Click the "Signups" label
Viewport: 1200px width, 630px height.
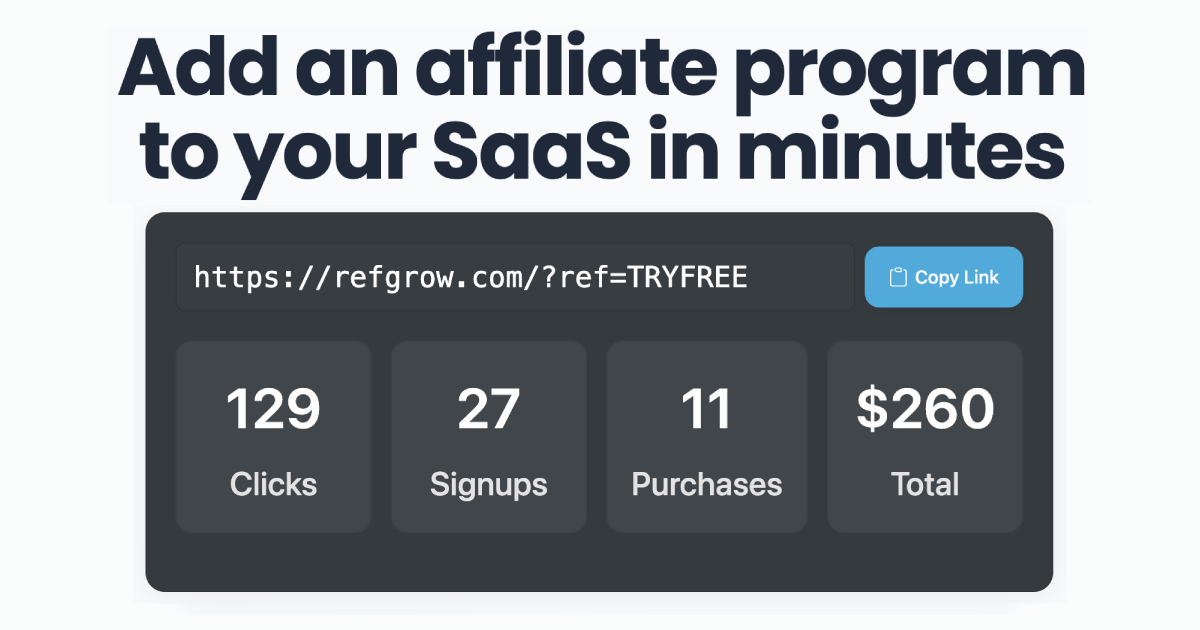(488, 486)
